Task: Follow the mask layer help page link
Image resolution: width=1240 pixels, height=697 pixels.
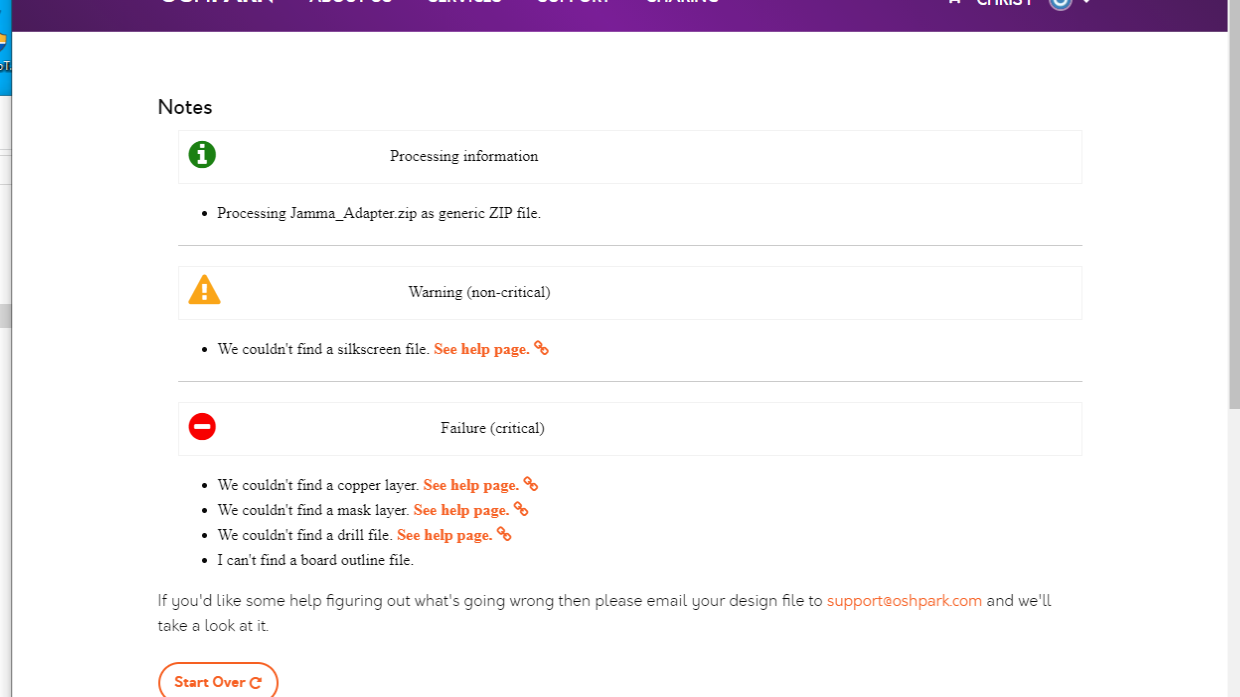Action: pyautogui.click(x=461, y=510)
